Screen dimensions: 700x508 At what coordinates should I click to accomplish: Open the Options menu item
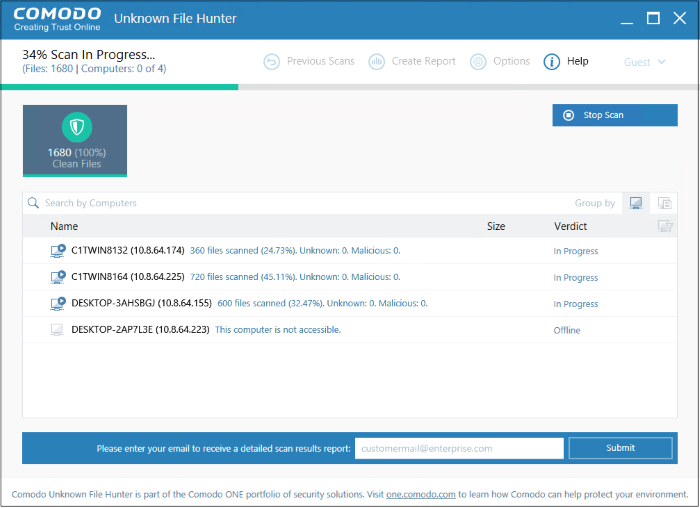(x=500, y=62)
